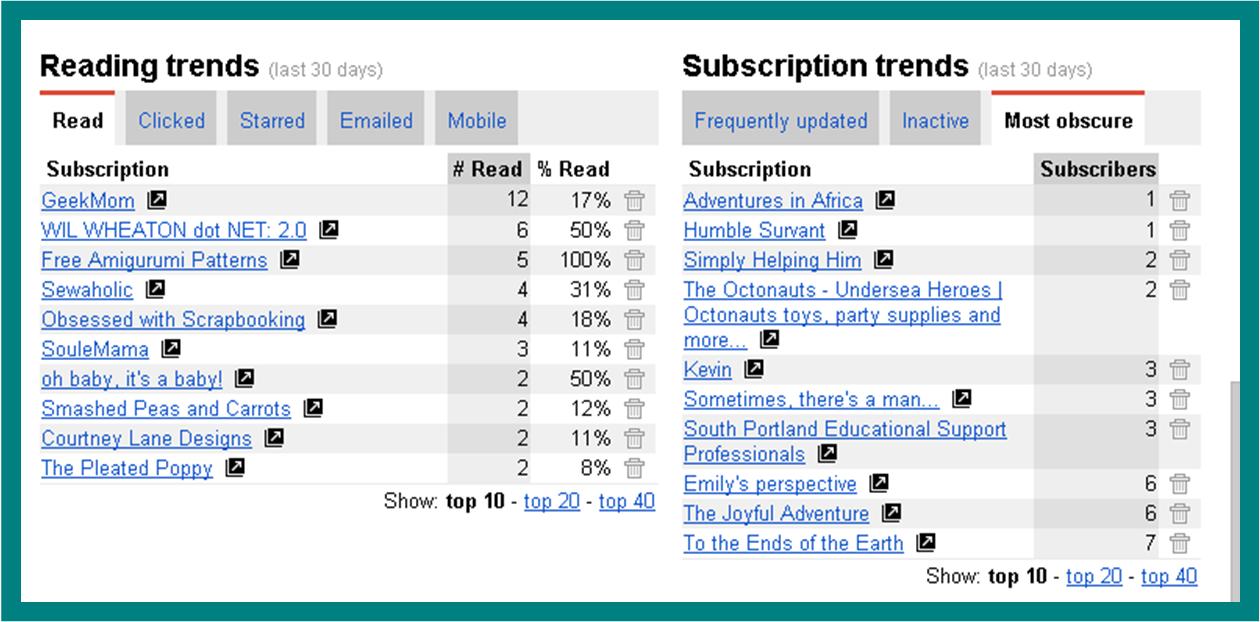Open WIL WHEATON dot NET external link icon

[x=328, y=230]
